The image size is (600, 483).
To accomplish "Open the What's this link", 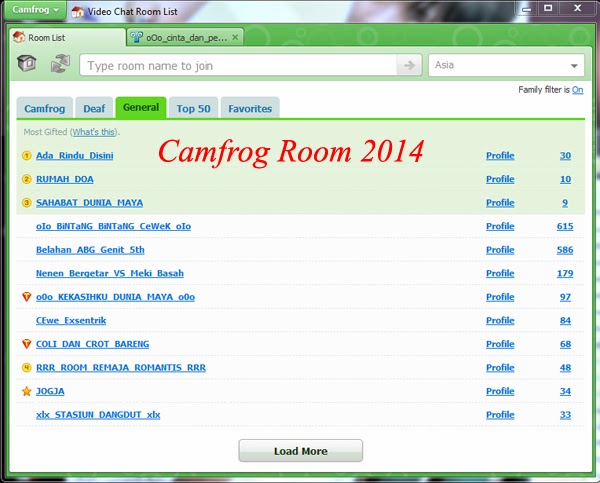I will [x=94, y=132].
